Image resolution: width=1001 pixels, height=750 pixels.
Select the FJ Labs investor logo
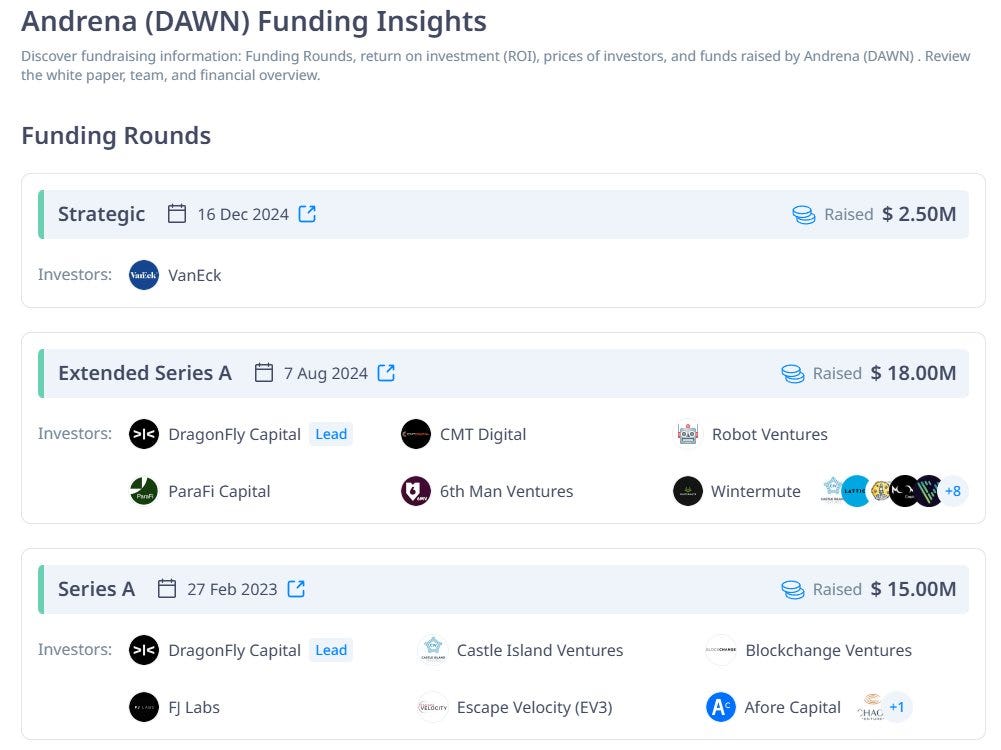point(144,707)
